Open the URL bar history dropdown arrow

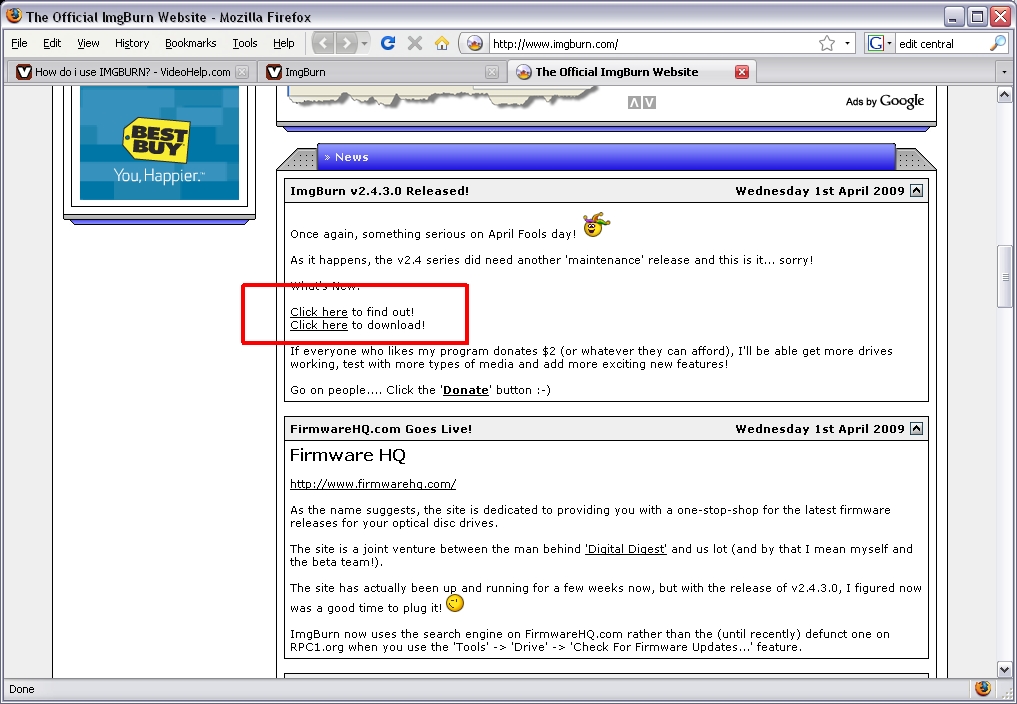coord(847,43)
